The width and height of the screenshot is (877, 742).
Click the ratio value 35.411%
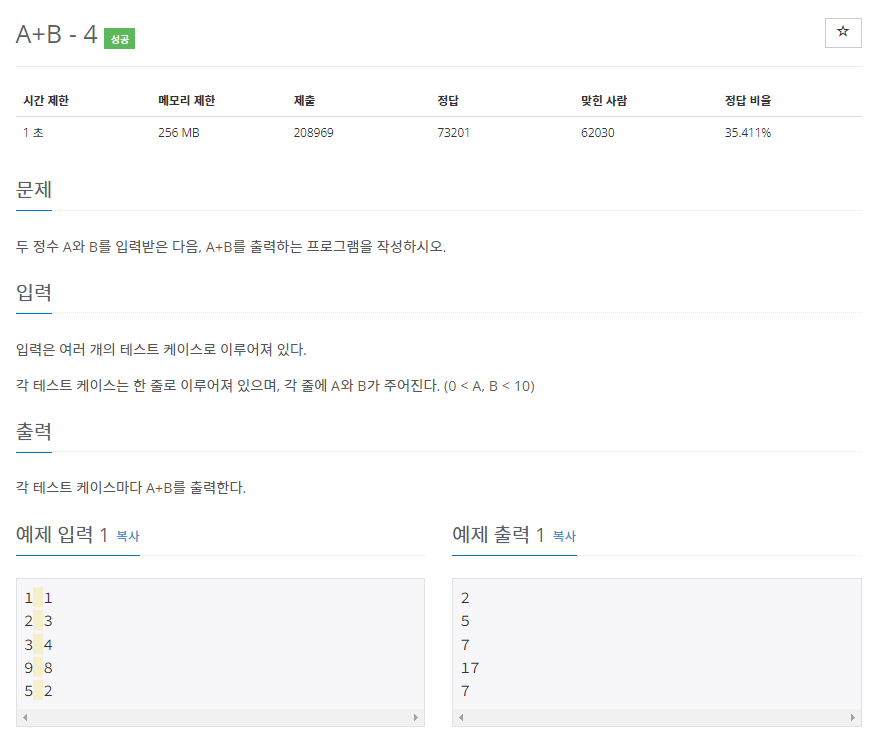748,133
